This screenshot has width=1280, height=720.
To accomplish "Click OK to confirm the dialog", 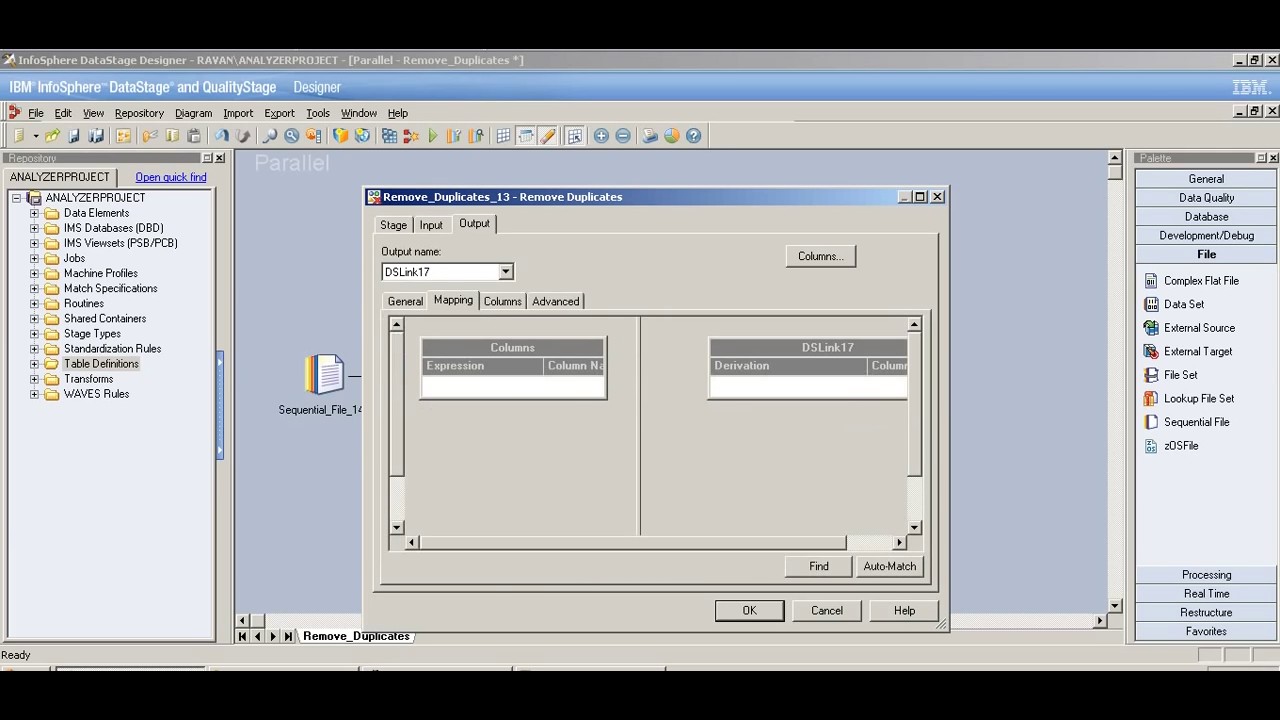I will (750, 610).
